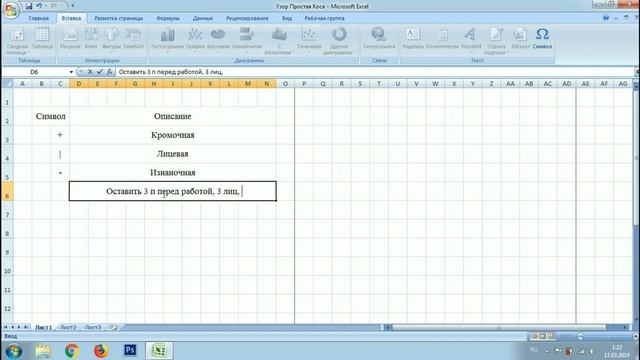Insert a SmartArt graphic
The image size is (640, 360).
click(133, 39)
